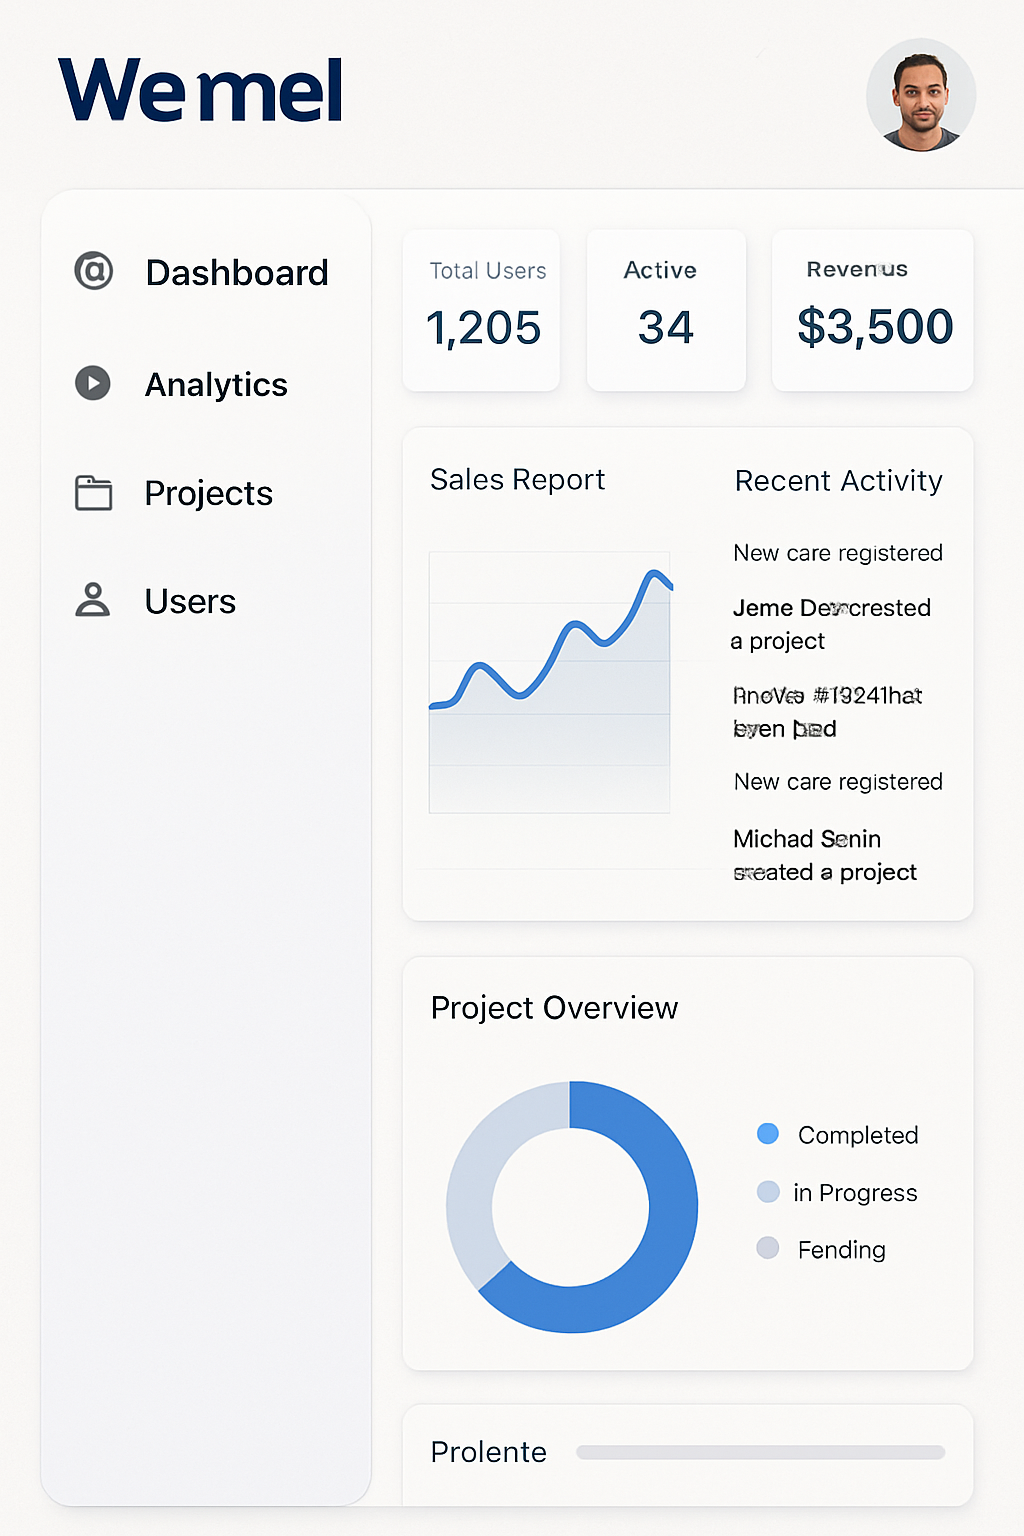Click the Sales Report heading
This screenshot has width=1024, height=1536.
coord(517,480)
